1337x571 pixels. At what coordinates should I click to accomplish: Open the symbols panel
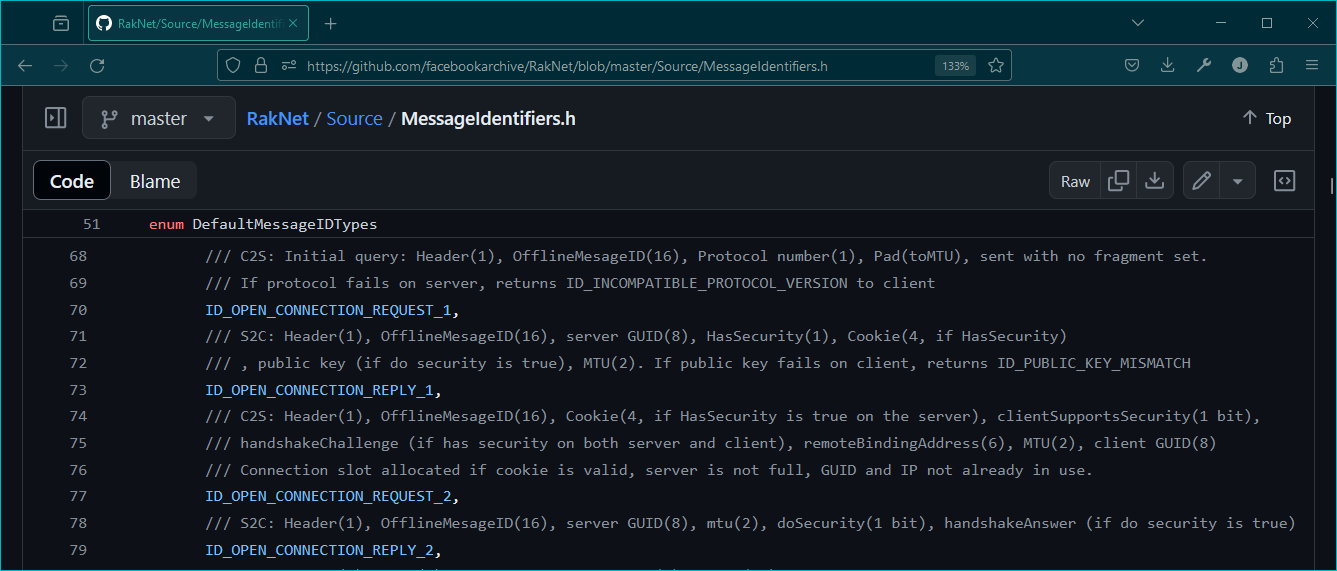(x=1285, y=181)
